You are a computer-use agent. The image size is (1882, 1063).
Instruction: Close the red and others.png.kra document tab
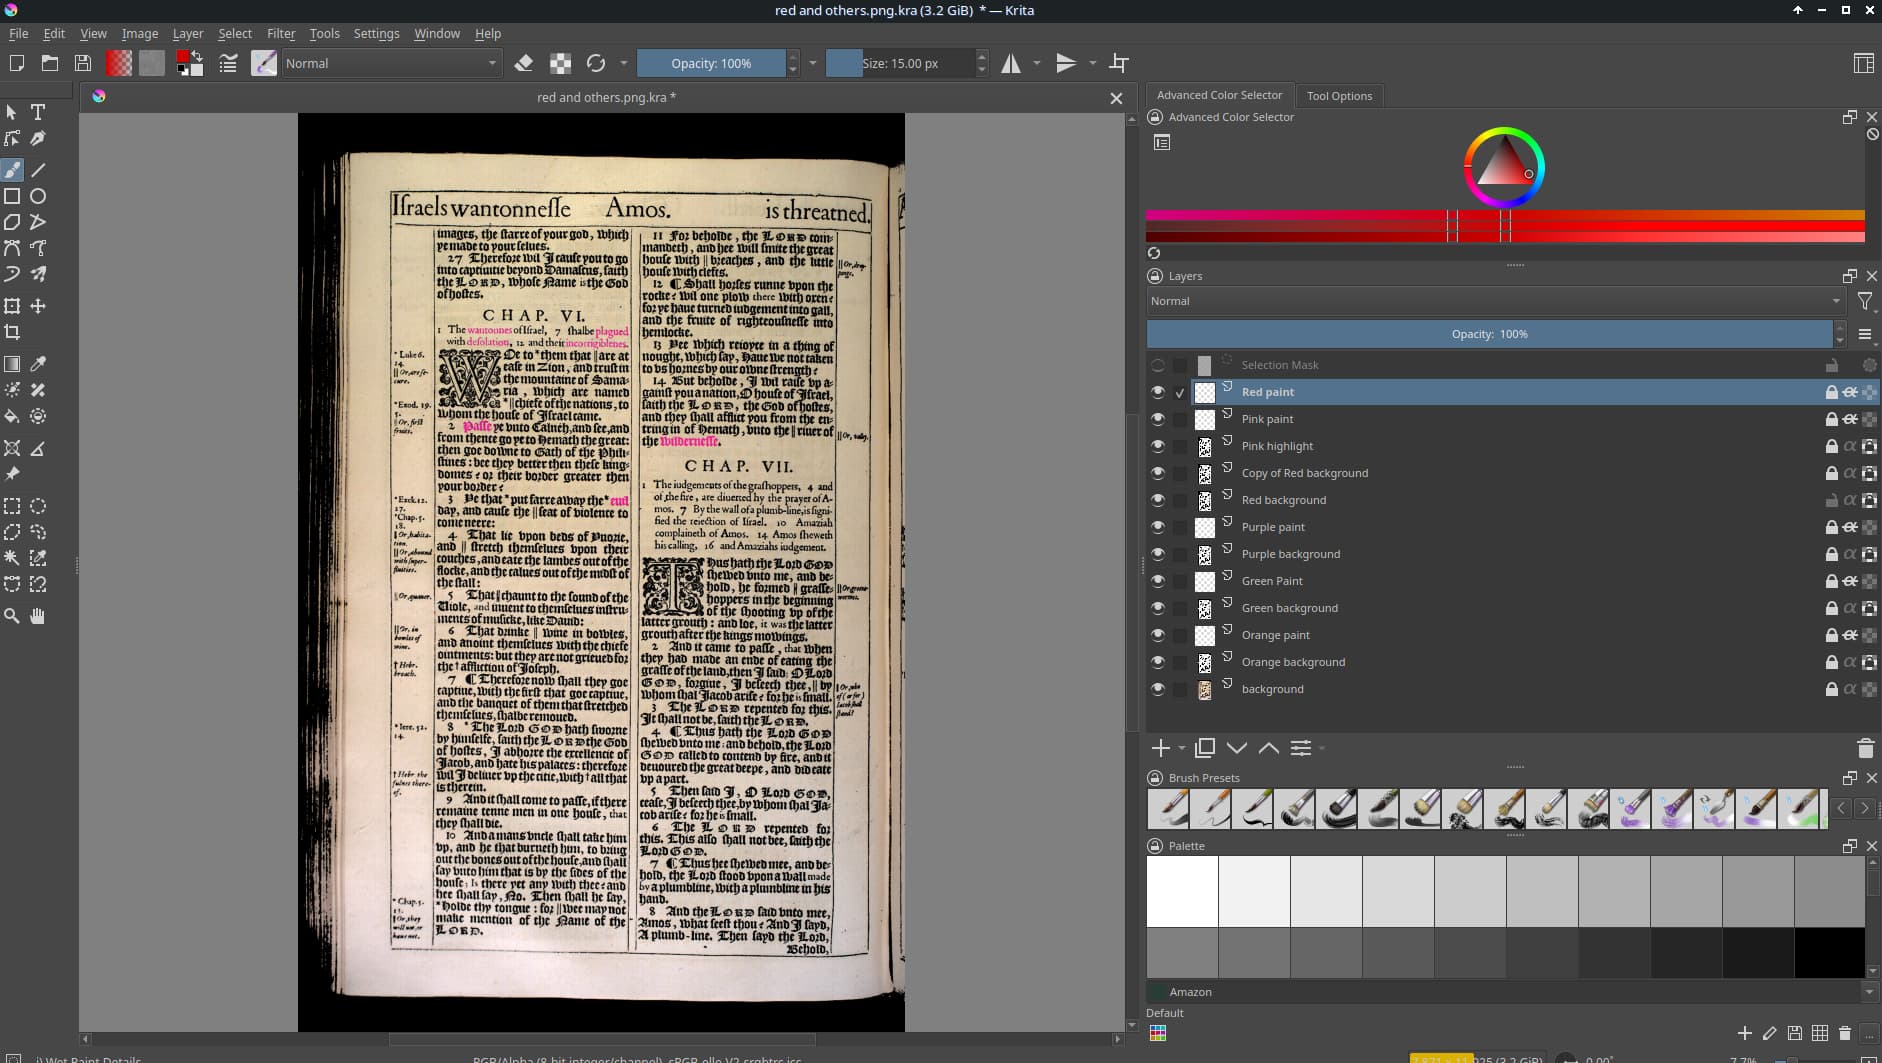coord(1116,98)
